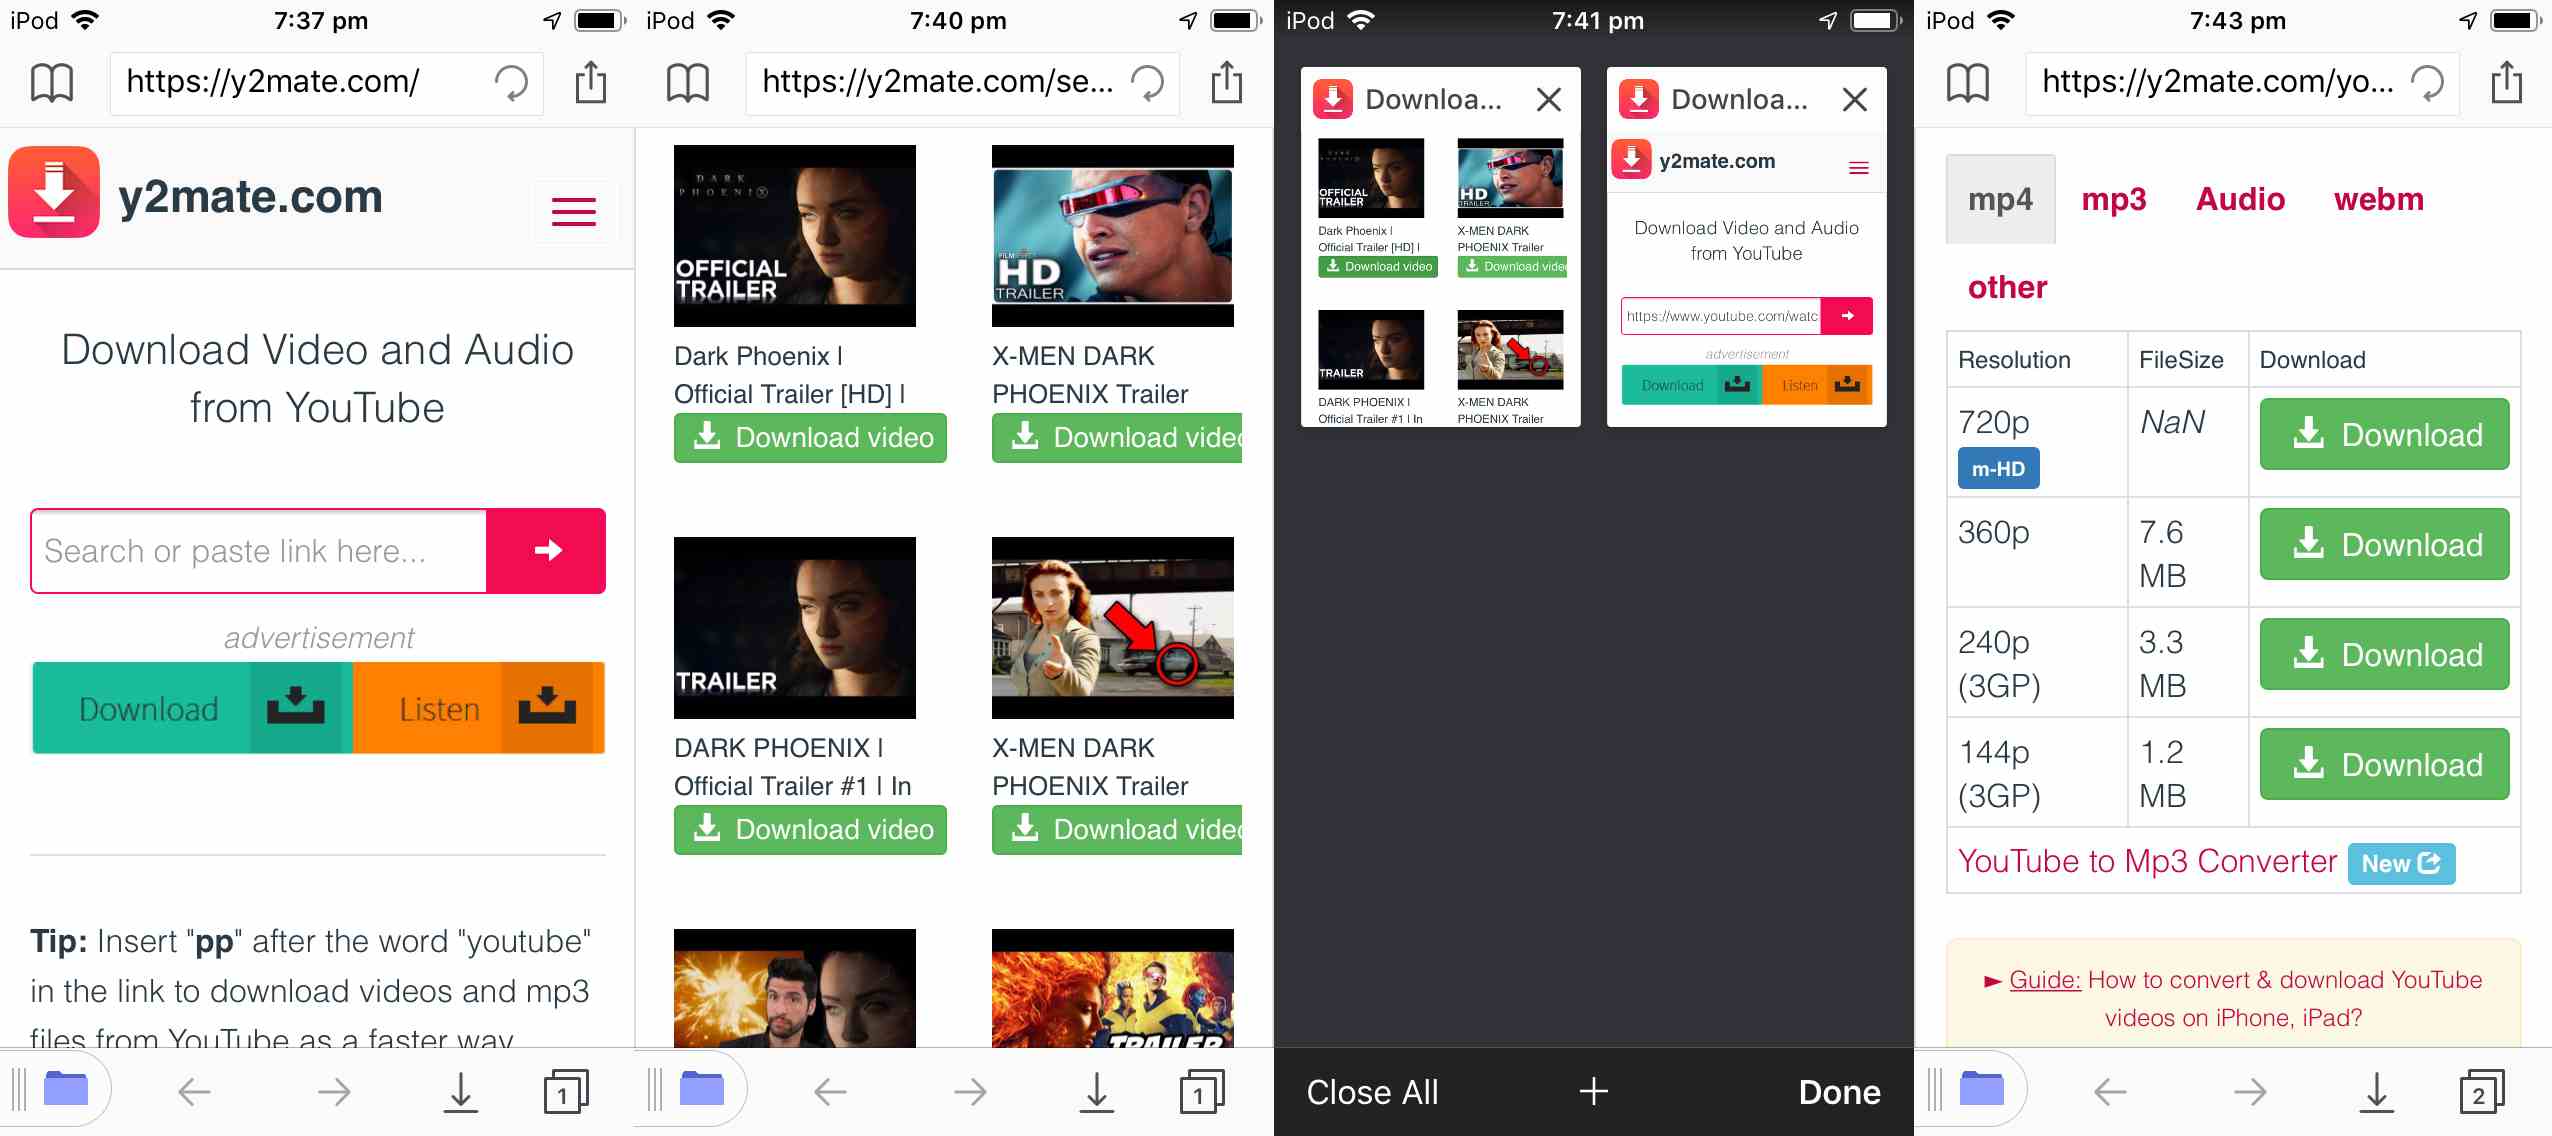2552x1136 pixels.
Task: Switch to the Audio format tab
Action: click(2240, 199)
